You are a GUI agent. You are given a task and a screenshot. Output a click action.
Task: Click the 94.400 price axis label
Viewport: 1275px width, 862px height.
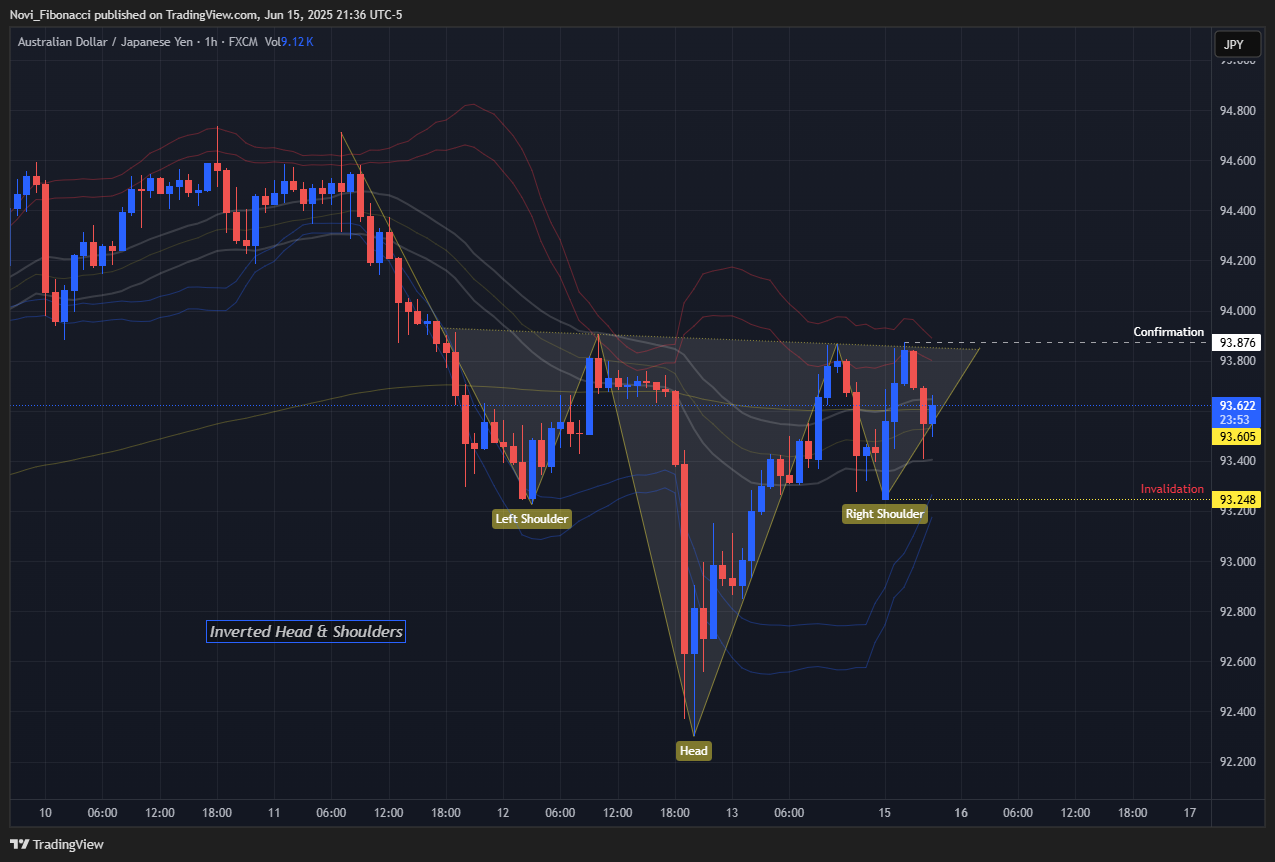click(x=1238, y=211)
